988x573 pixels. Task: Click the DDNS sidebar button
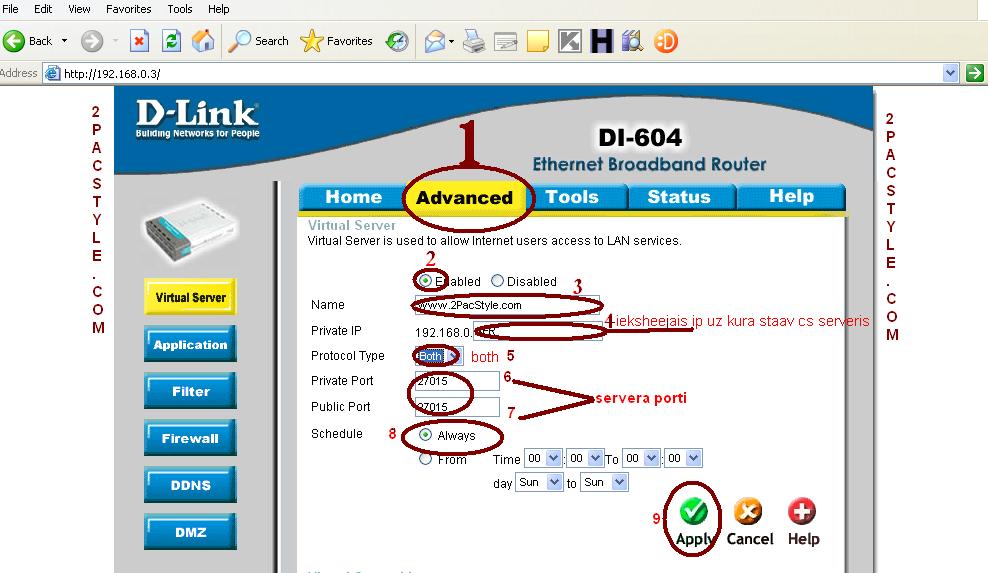[190, 485]
